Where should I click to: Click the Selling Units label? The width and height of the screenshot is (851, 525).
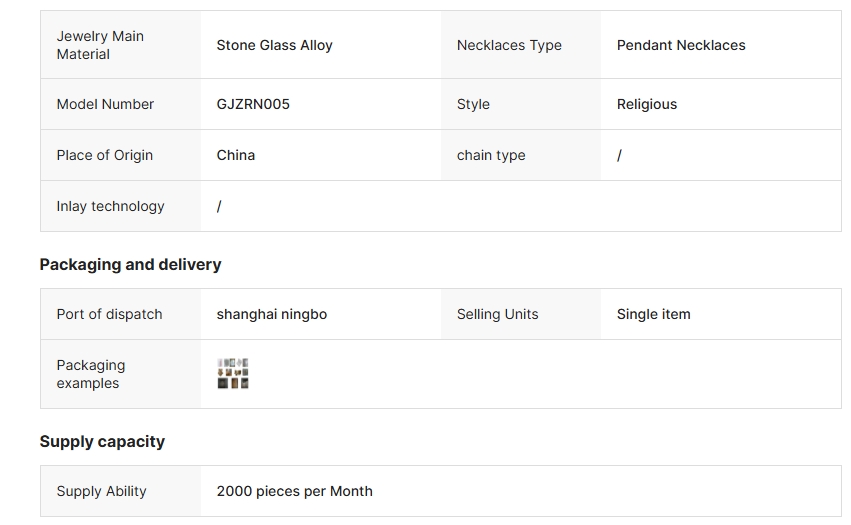pyautogui.click(x=497, y=314)
